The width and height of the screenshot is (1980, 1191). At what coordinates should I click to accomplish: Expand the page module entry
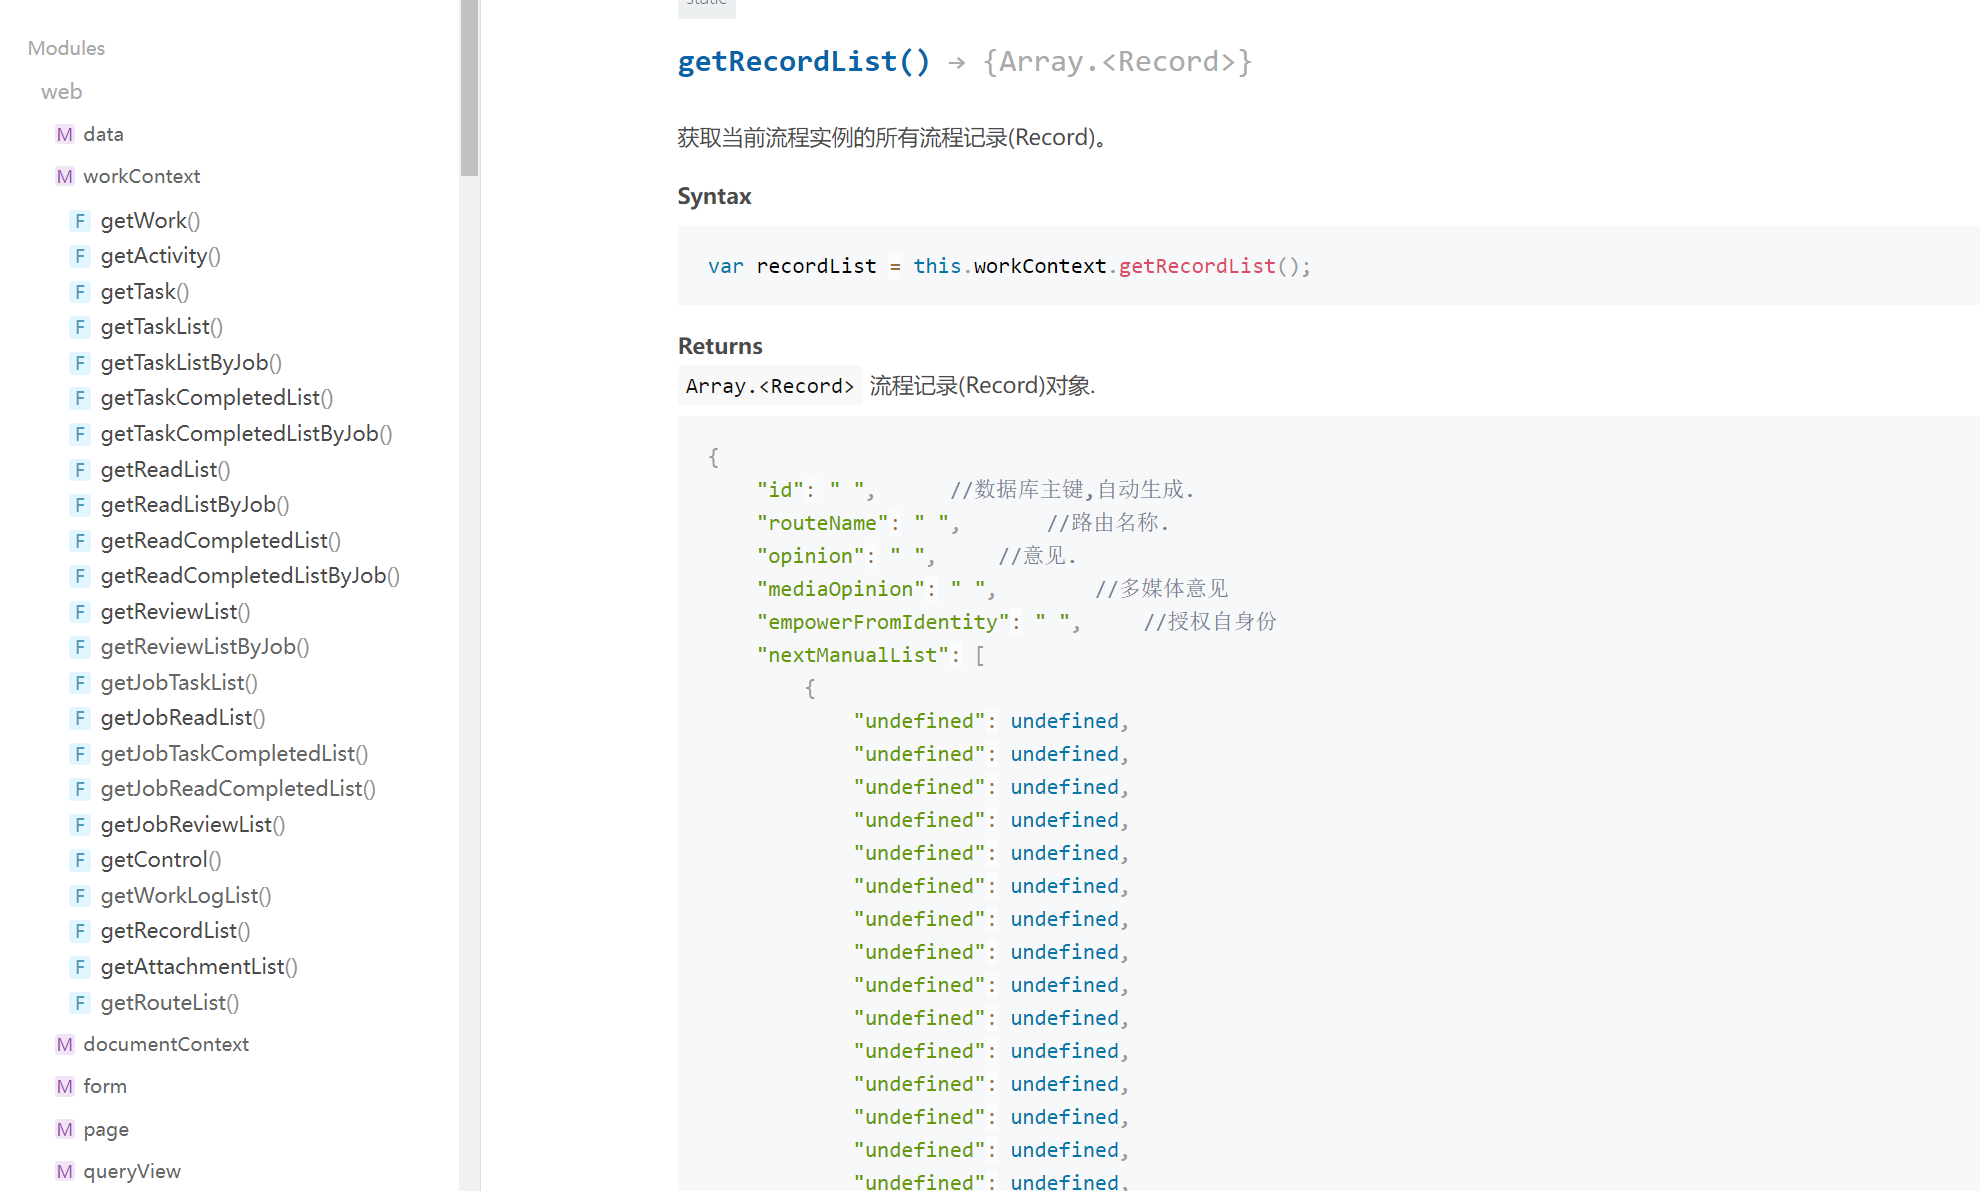[x=106, y=1129]
